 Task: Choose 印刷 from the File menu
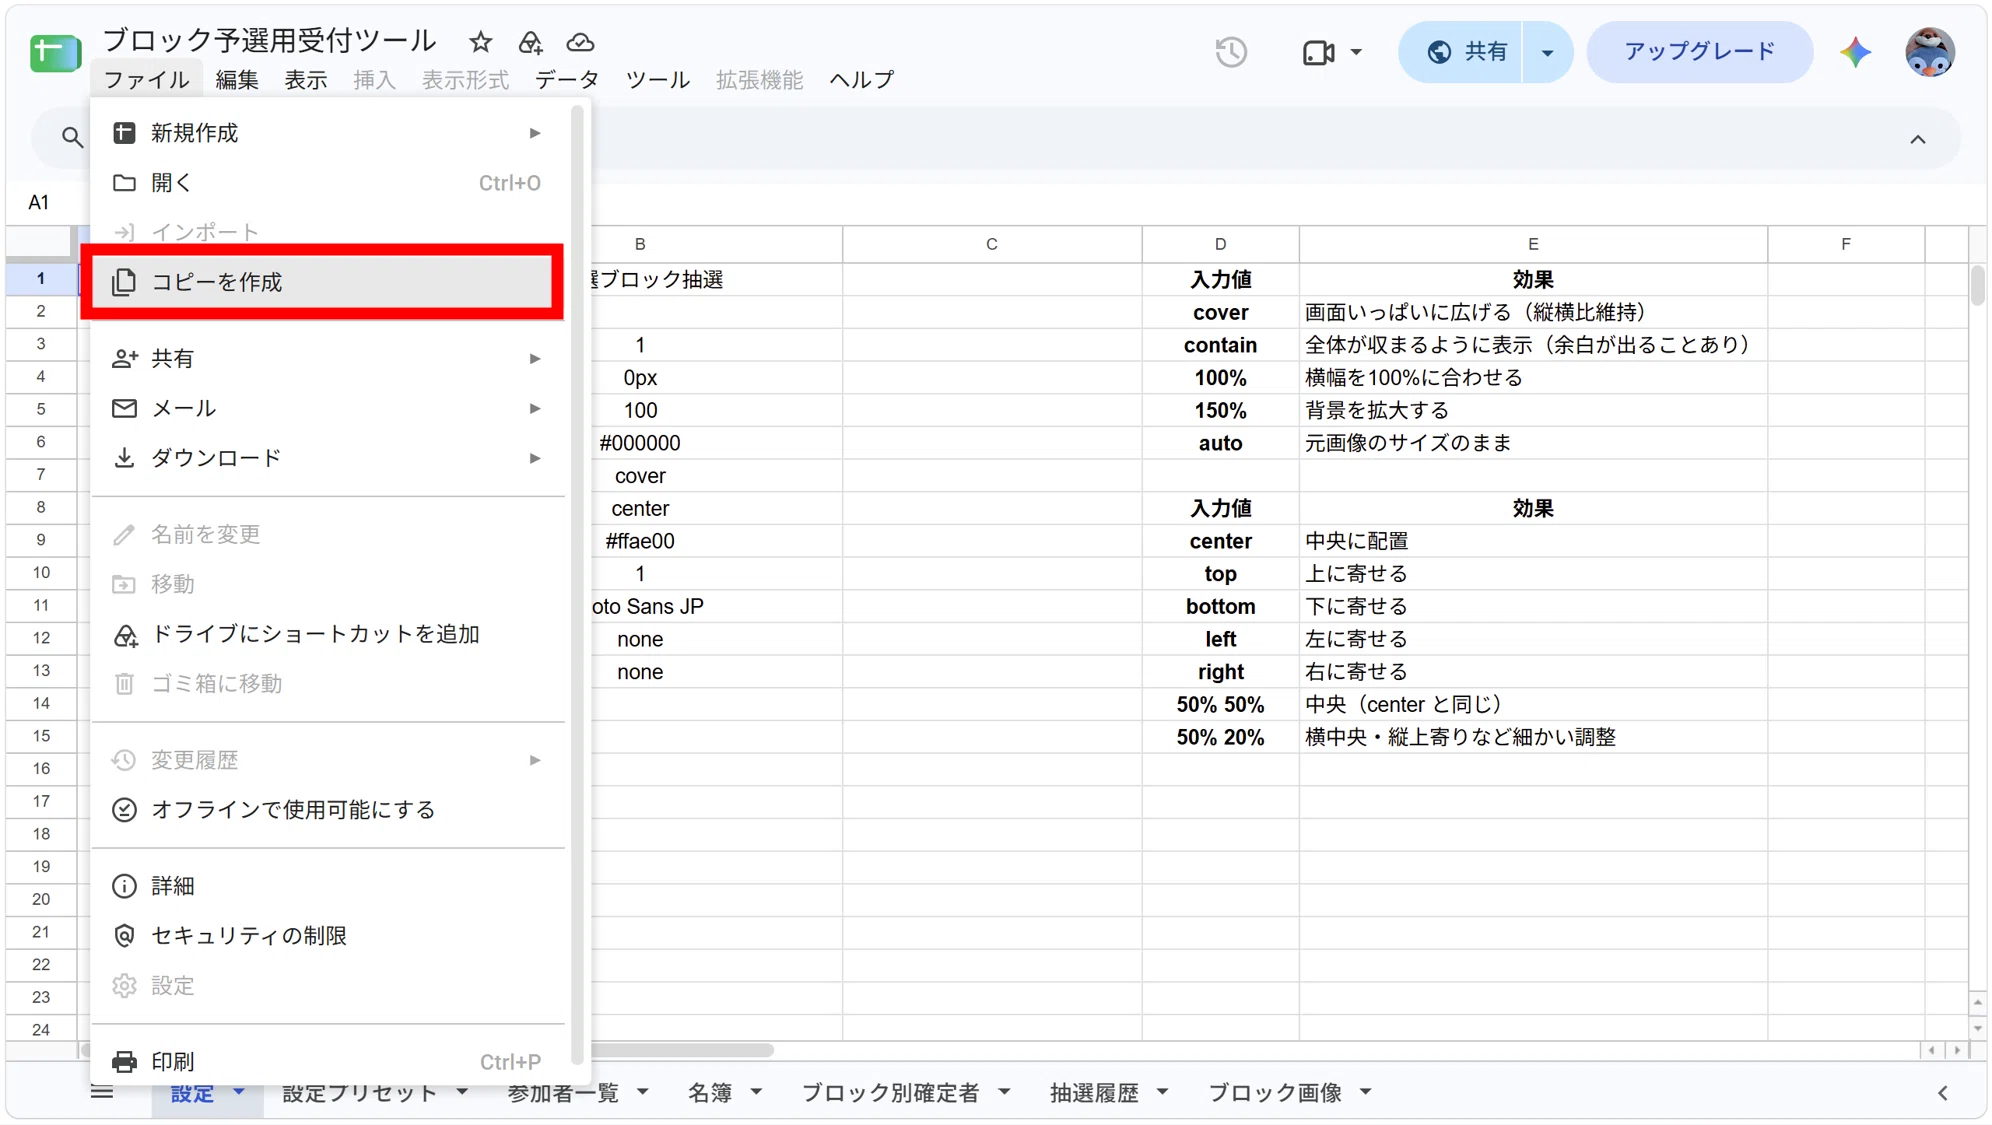328,1061
